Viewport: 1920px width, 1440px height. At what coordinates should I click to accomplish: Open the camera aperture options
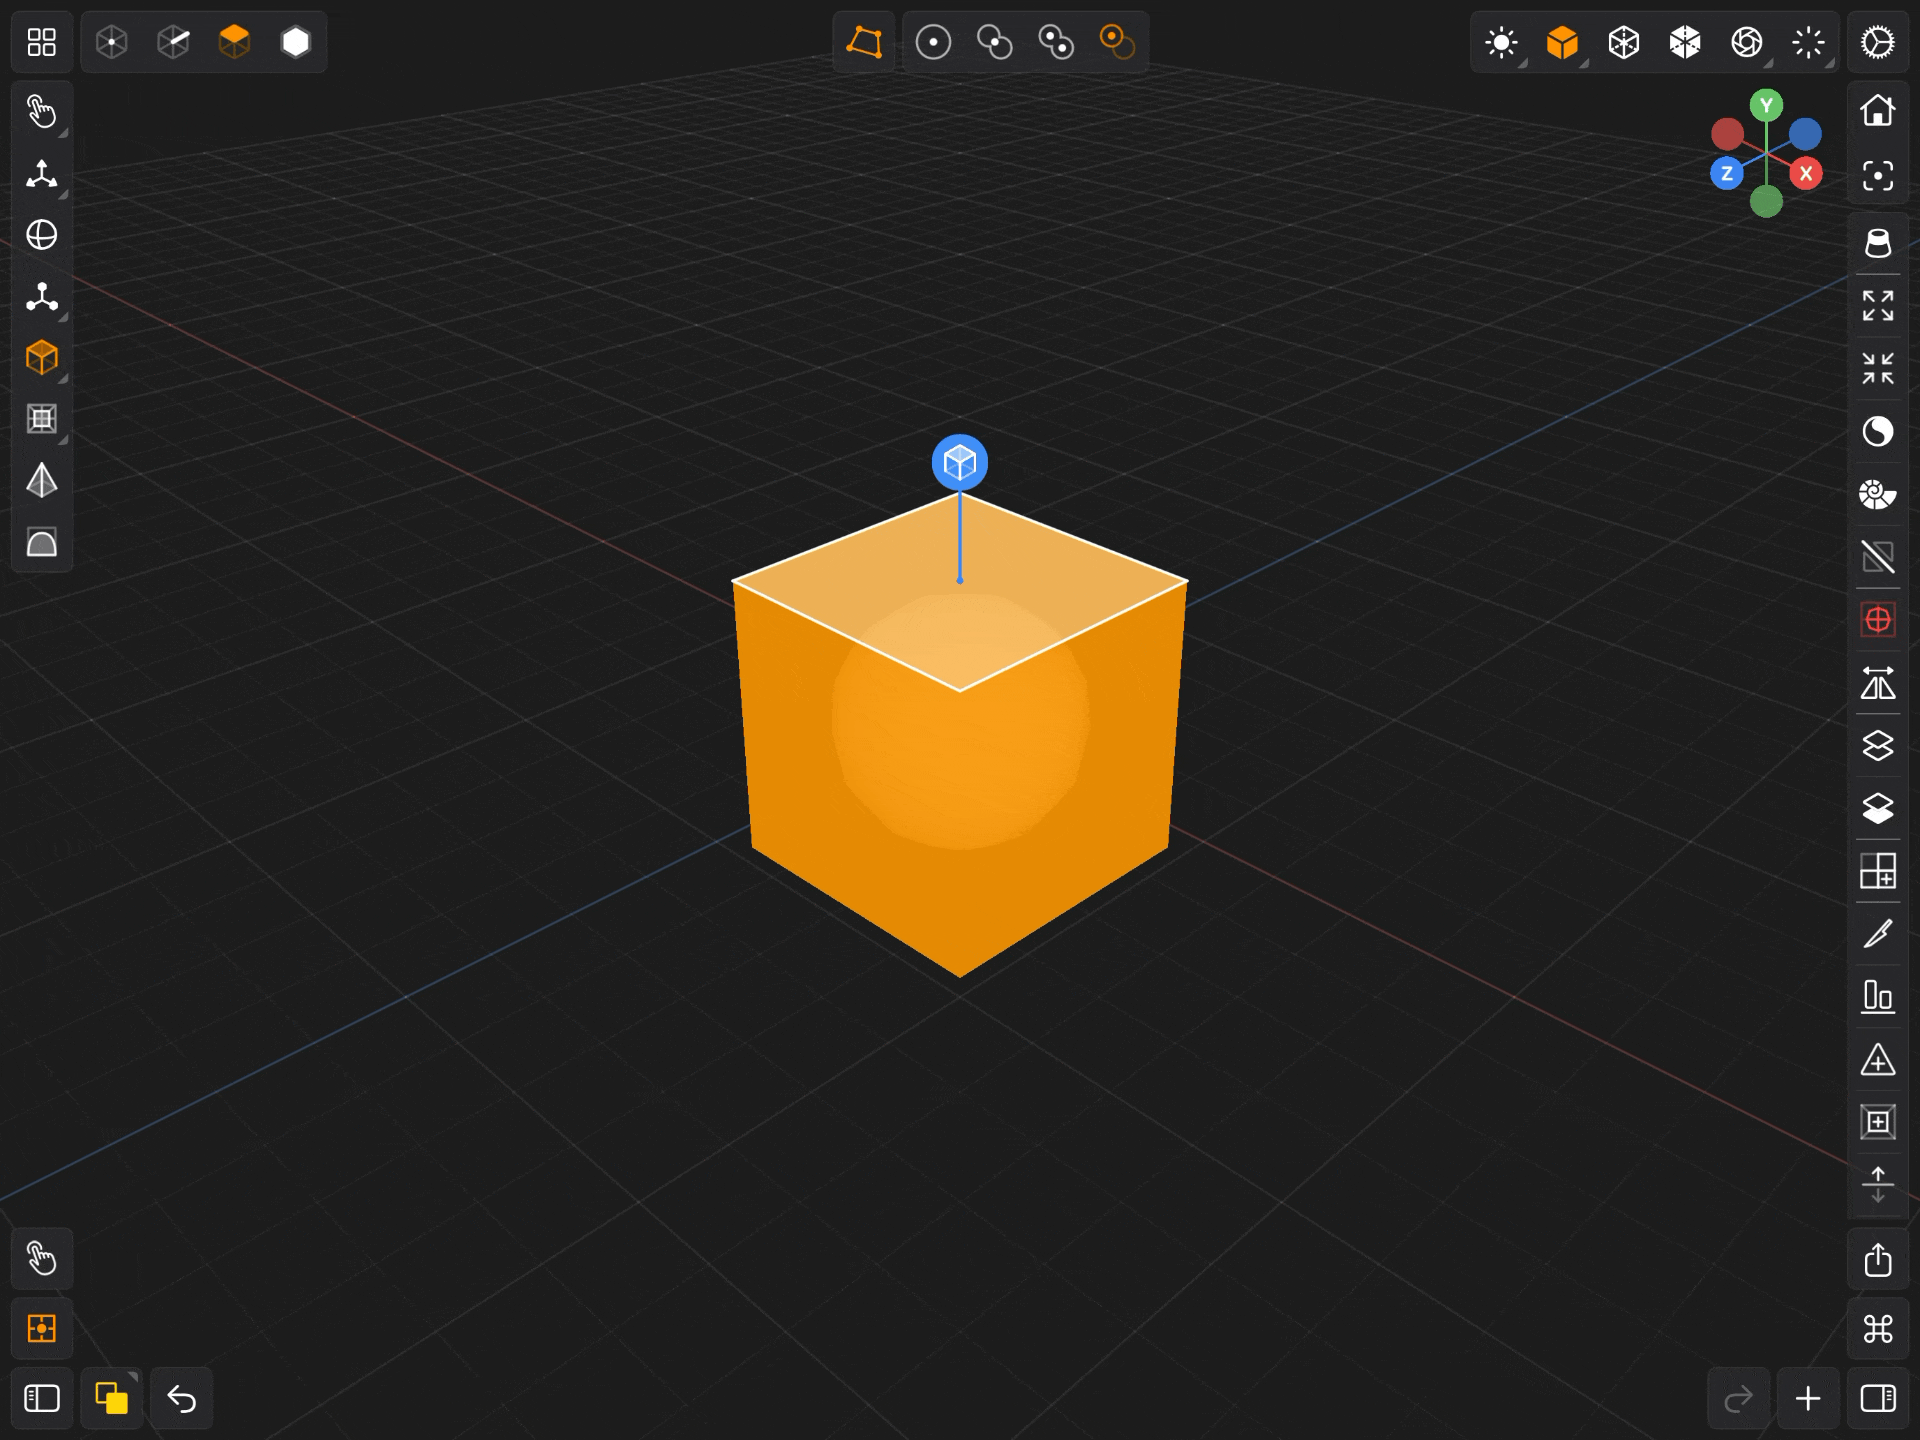click(x=1747, y=42)
